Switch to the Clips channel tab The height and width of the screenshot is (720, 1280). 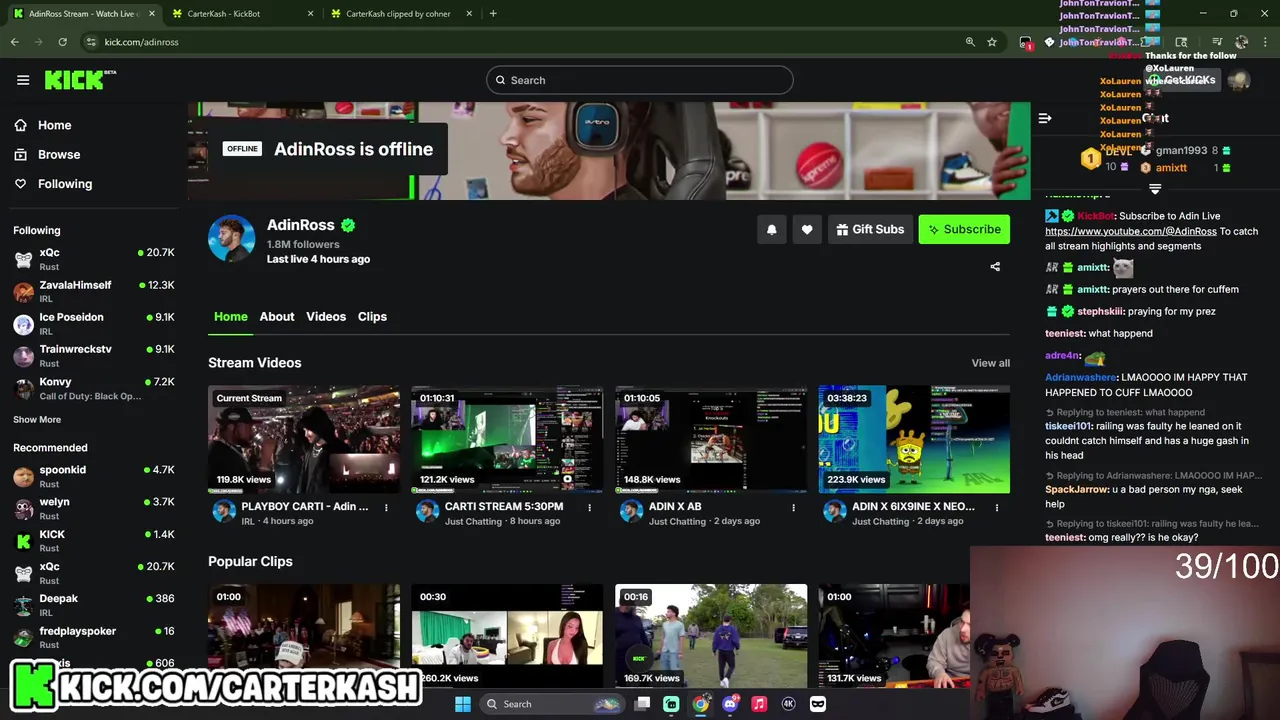[x=372, y=316]
